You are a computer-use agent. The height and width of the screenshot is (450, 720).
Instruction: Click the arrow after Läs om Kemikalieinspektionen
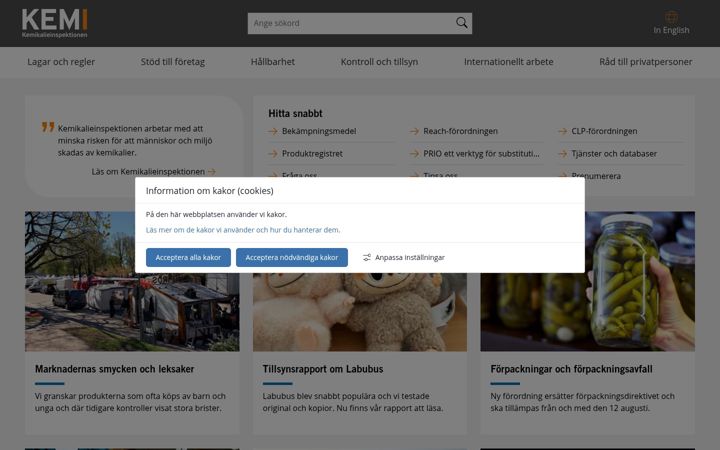(x=212, y=172)
